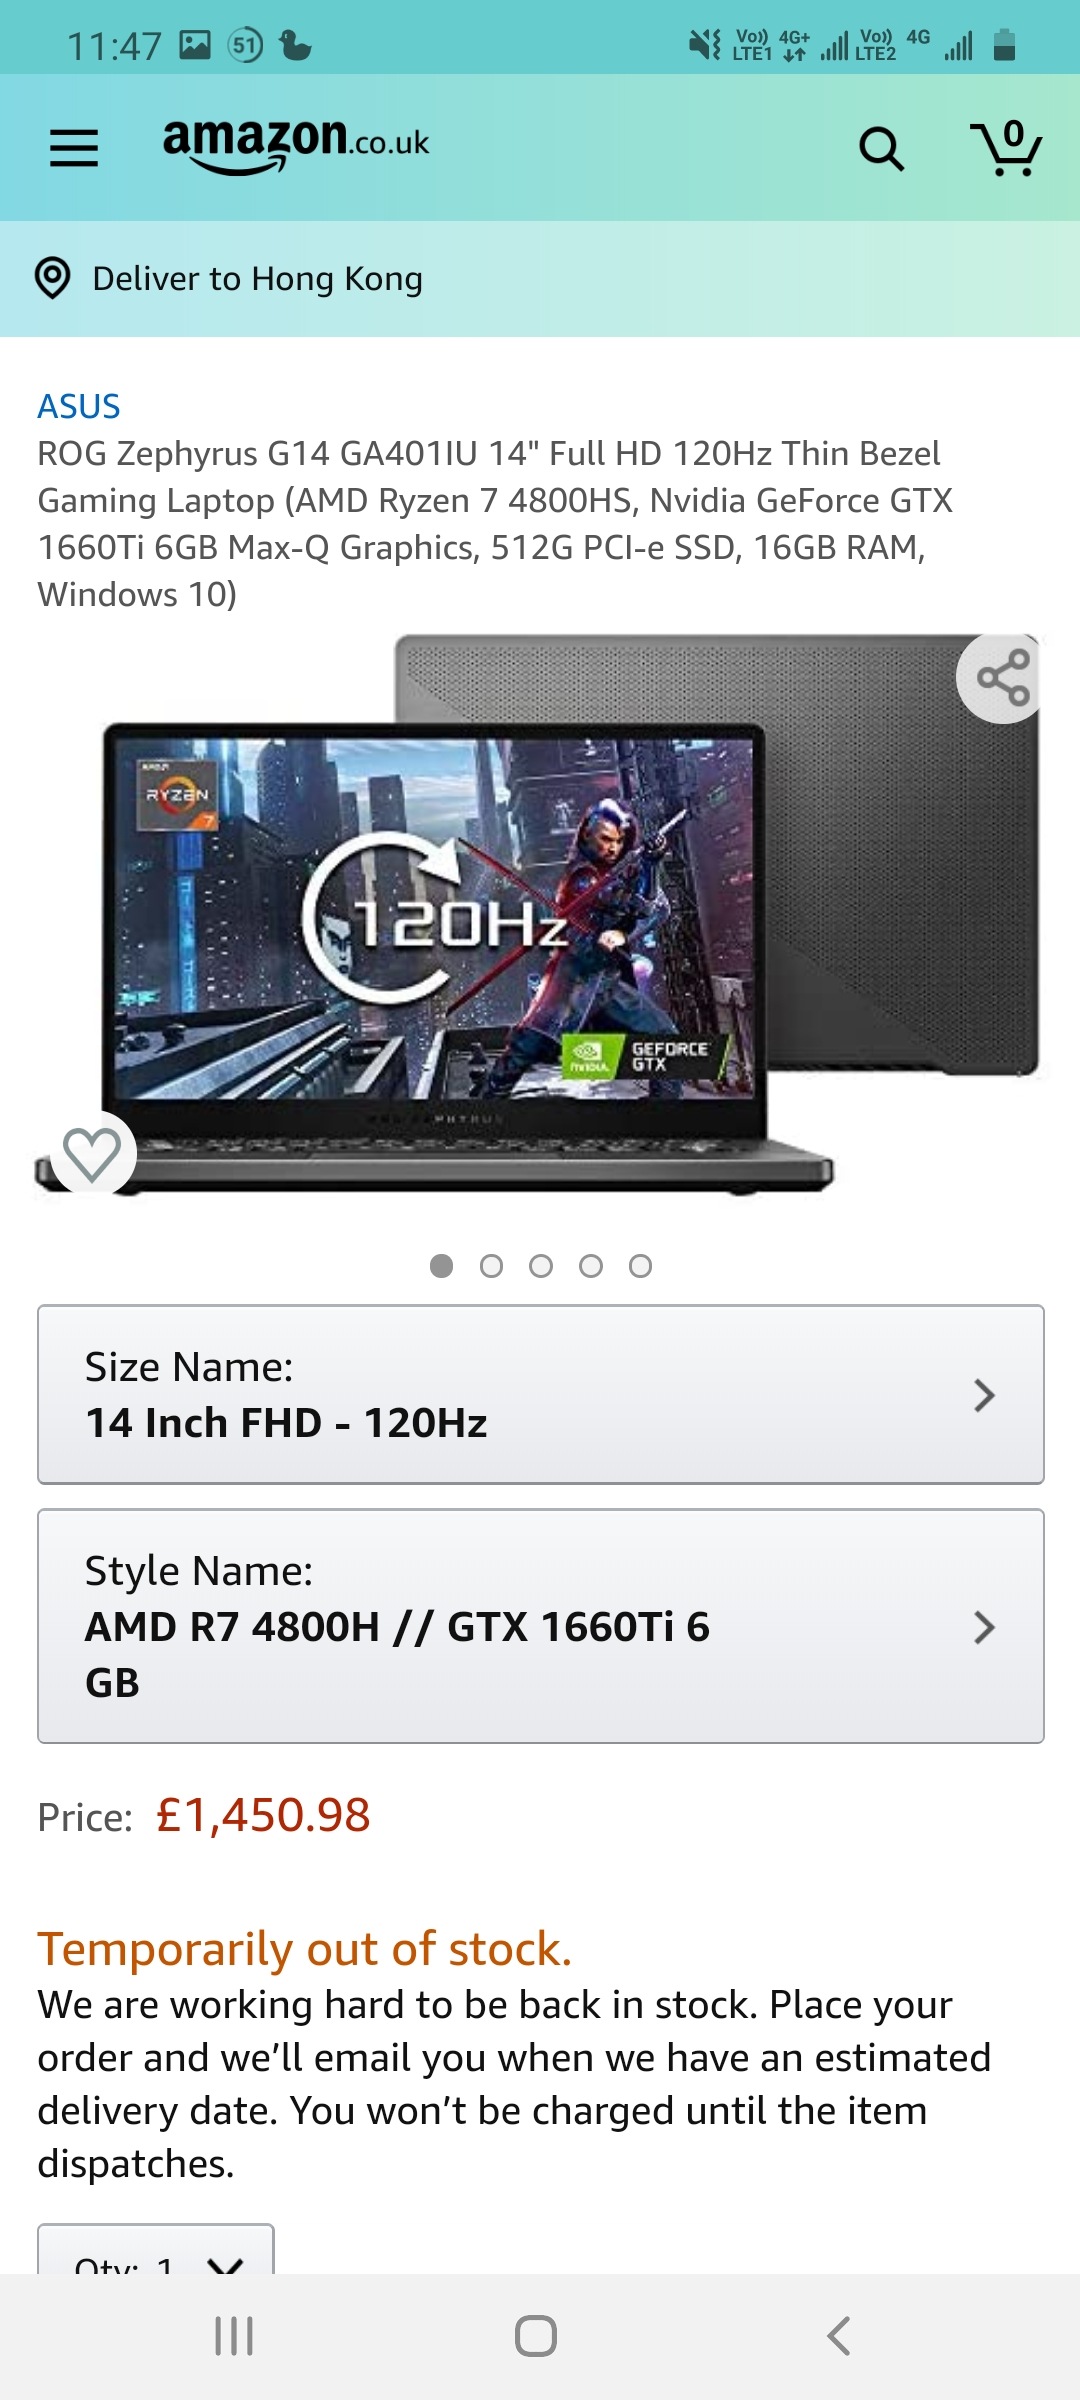Tap Deliver to Hong Kong
The width and height of the screenshot is (1080, 2400).
coord(257,278)
